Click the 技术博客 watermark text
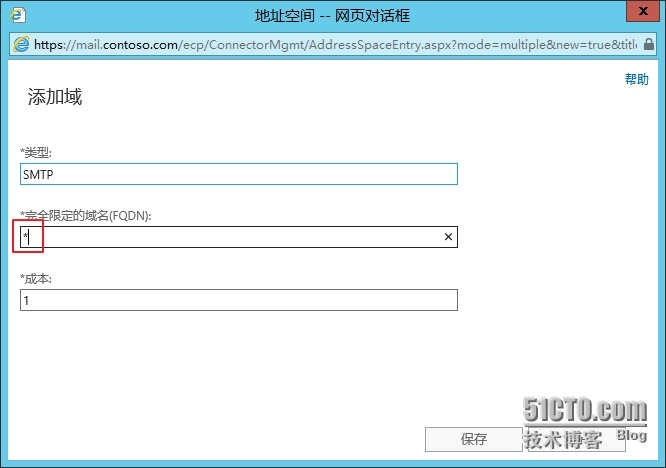Image resolution: width=666 pixels, height=468 pixels. [564, 441]
